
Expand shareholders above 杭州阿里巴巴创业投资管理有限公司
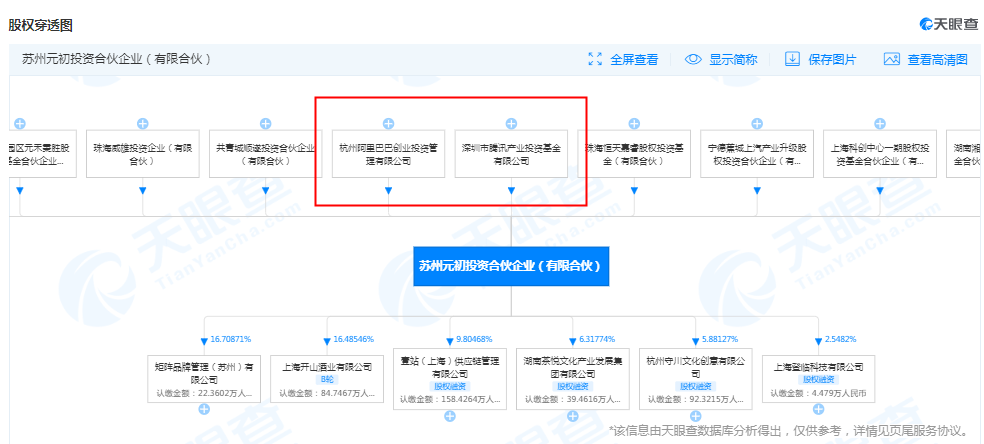388,124
